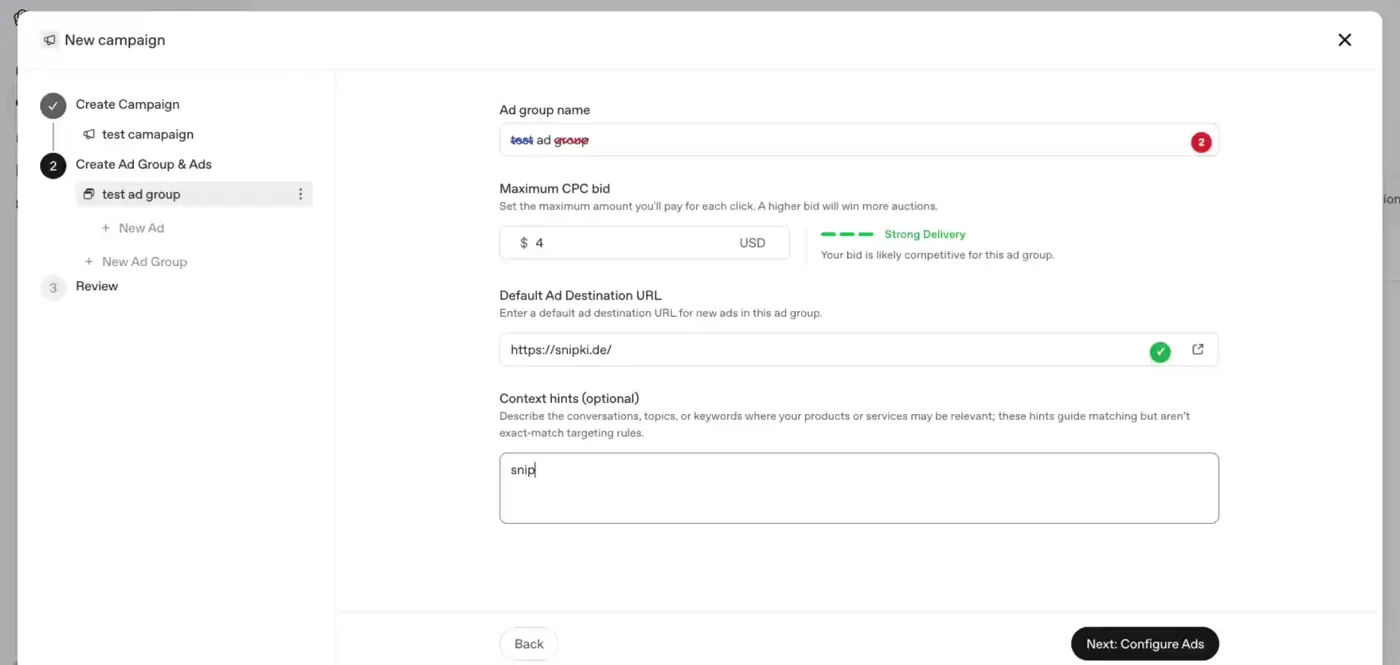Click the green URL validation checkmark
1400x665 pixels.
[x=1160, y=351]
